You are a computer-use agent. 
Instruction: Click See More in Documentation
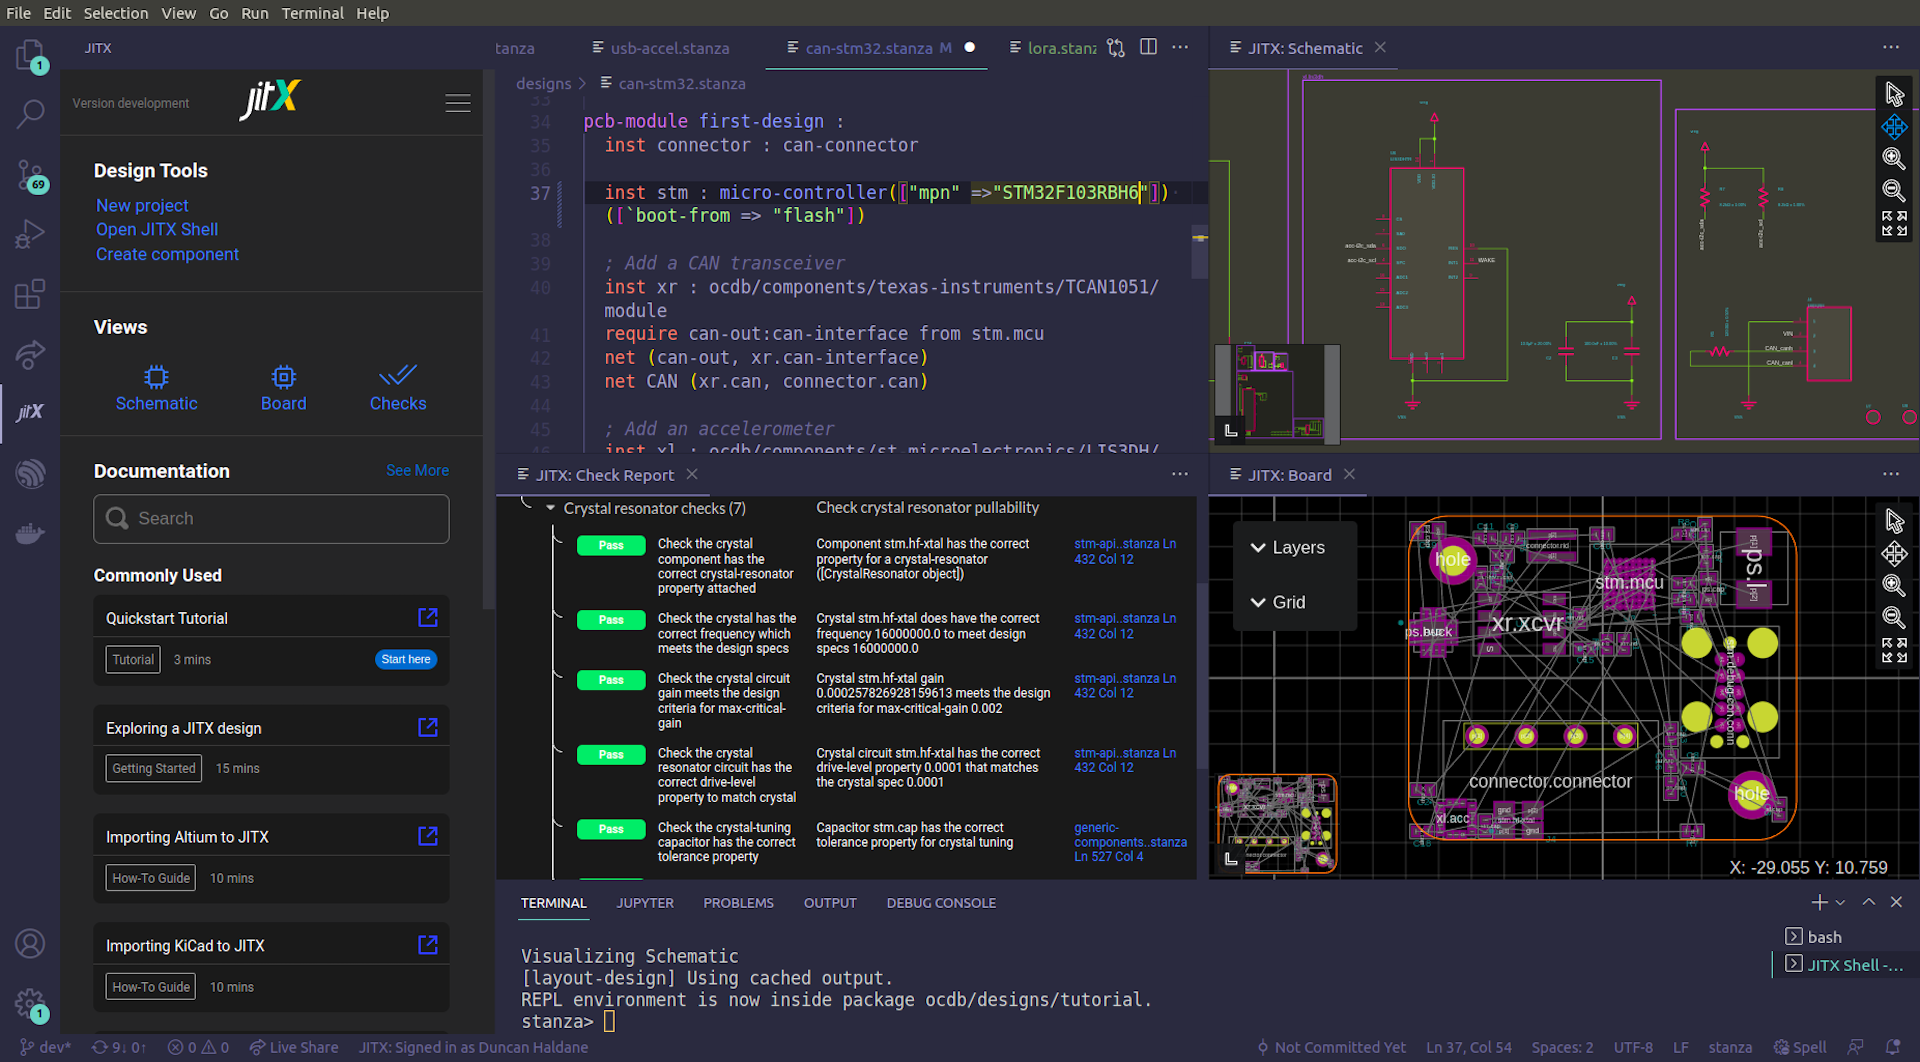pyautogui.click(x=417, y=470)
